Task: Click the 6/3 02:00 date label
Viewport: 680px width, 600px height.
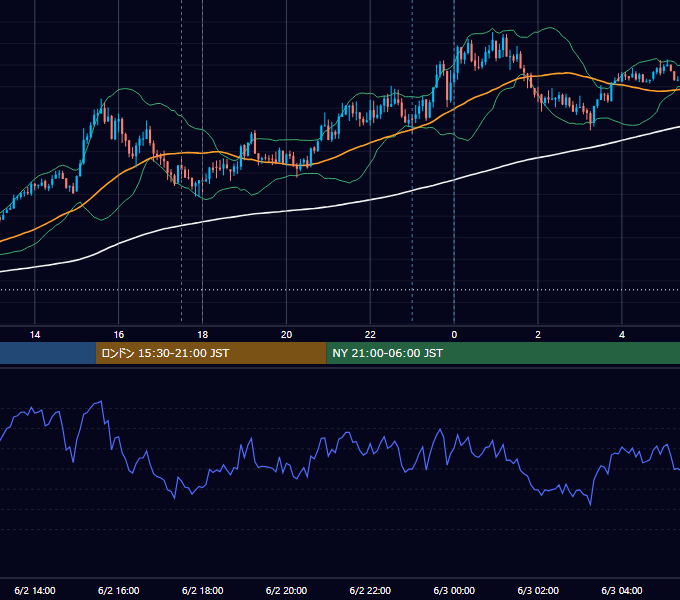Action: pyautogui.click(x=538, y=590)
